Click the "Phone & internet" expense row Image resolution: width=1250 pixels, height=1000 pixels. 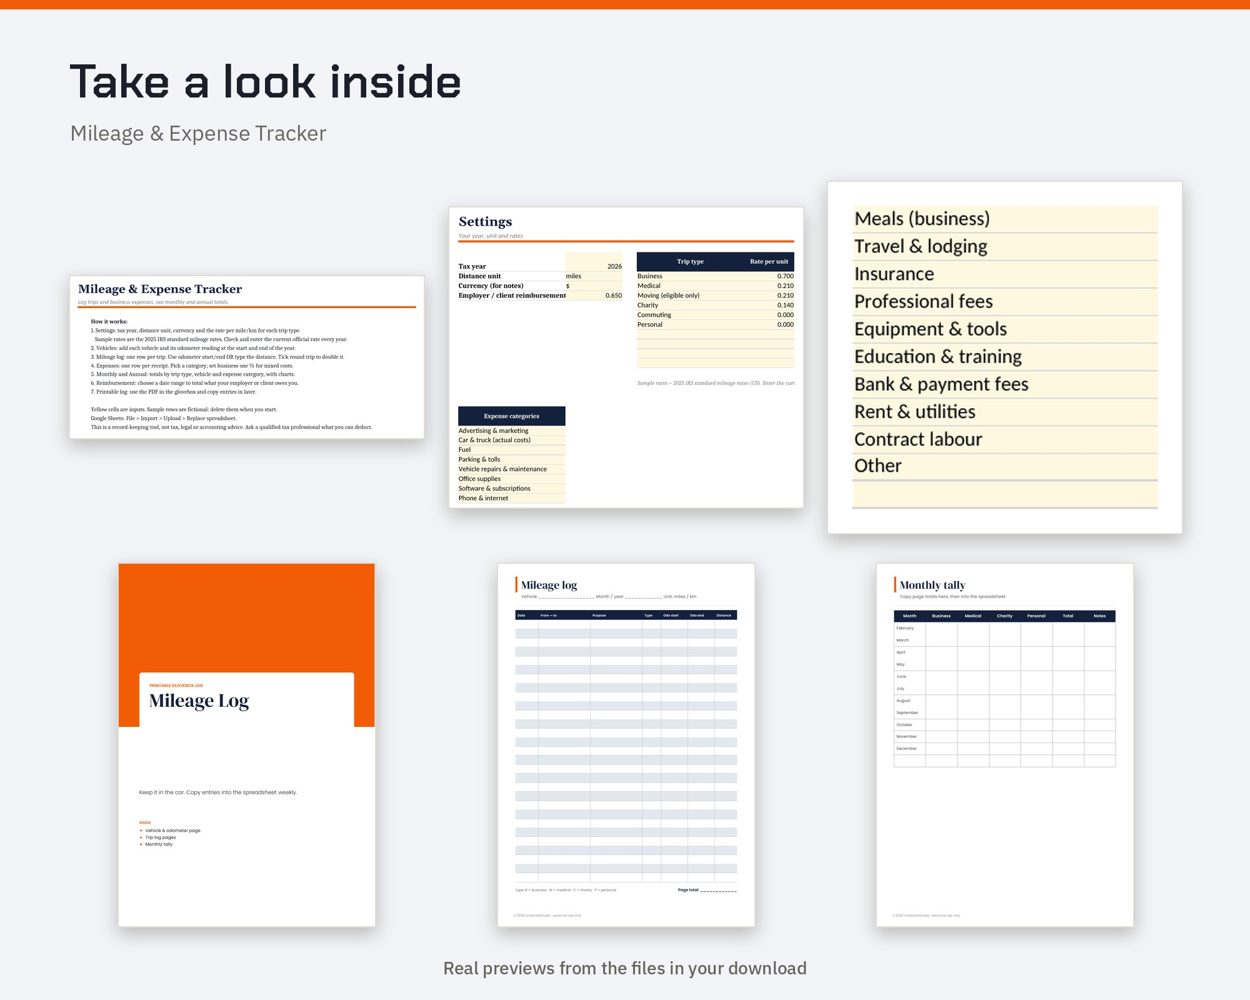[x=511, y=498]
